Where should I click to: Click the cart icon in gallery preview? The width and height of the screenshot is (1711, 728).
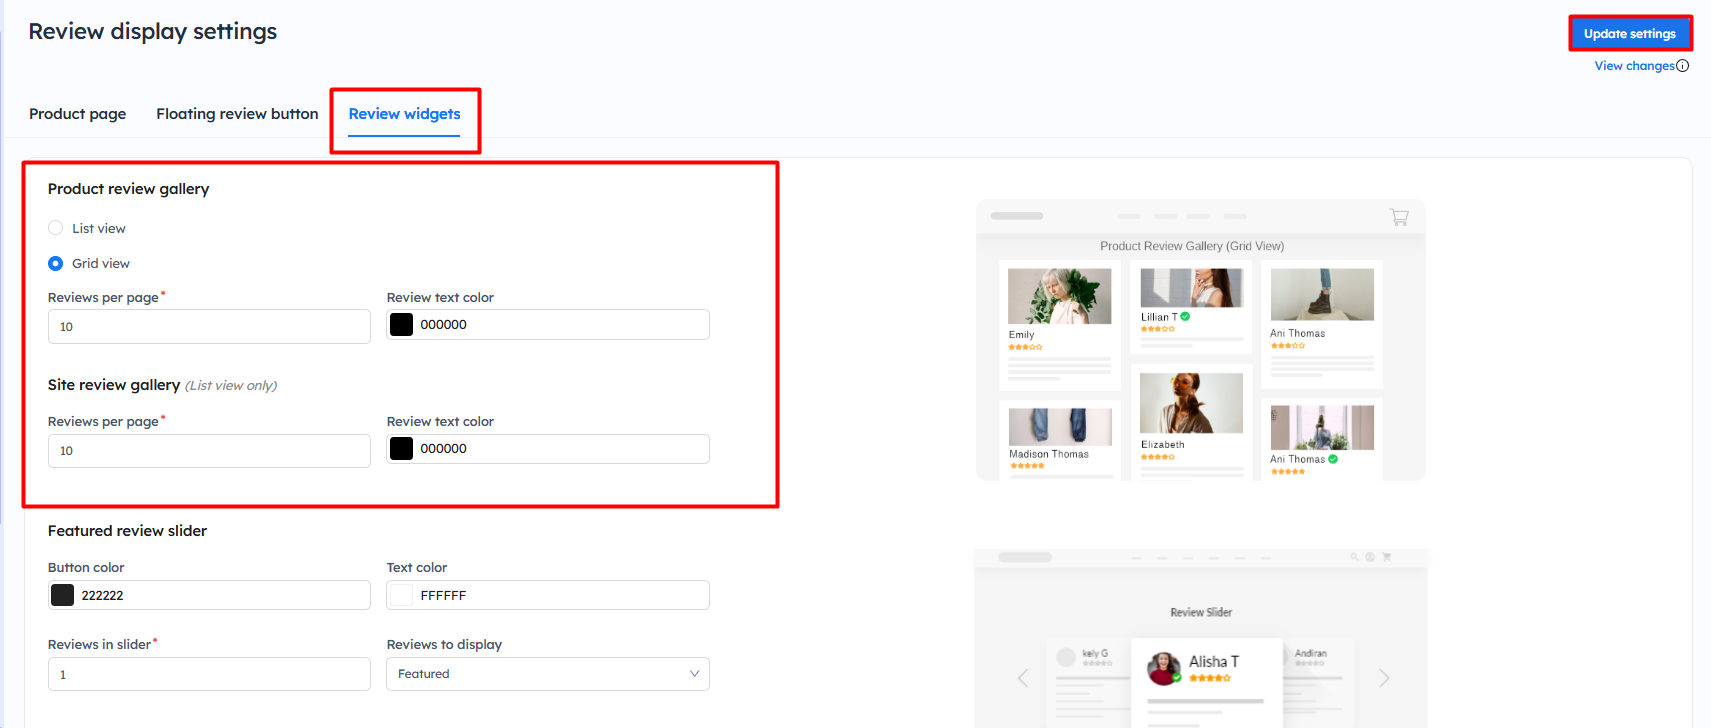(1399, 217)
